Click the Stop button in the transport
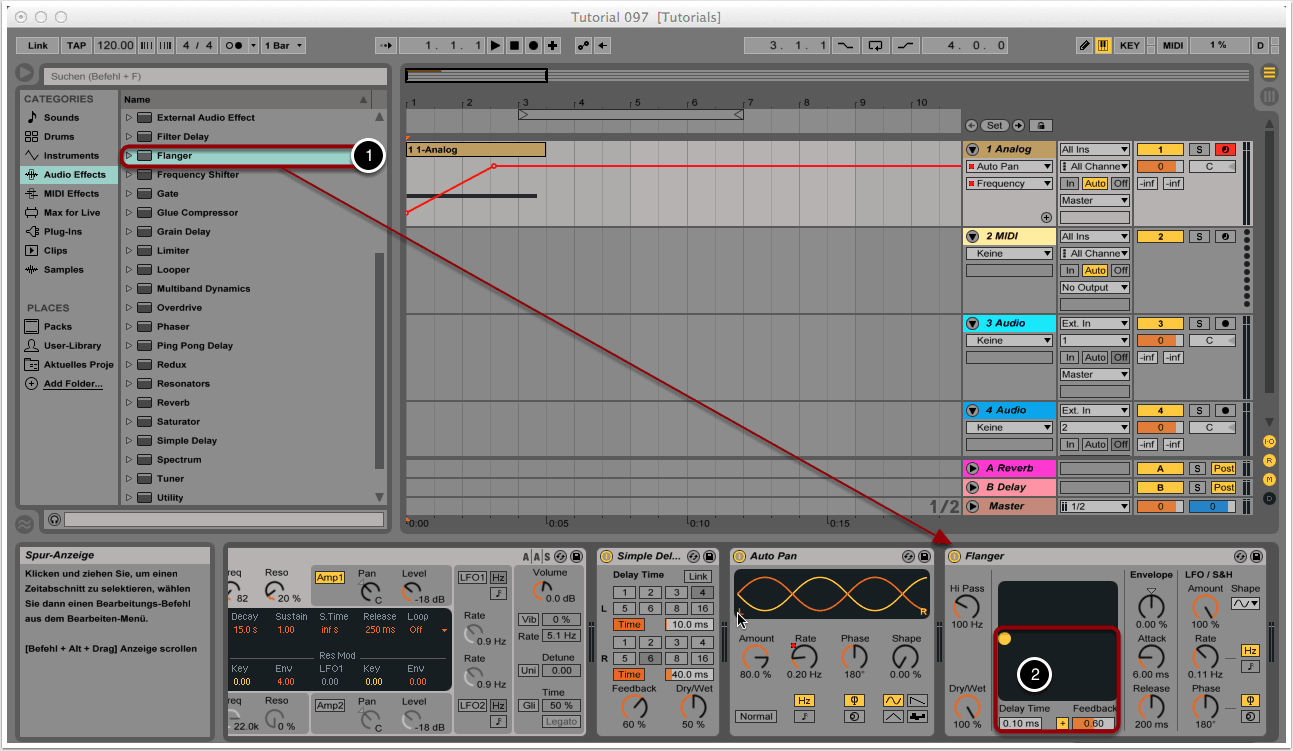The image size is (1293, 751). 514,46
